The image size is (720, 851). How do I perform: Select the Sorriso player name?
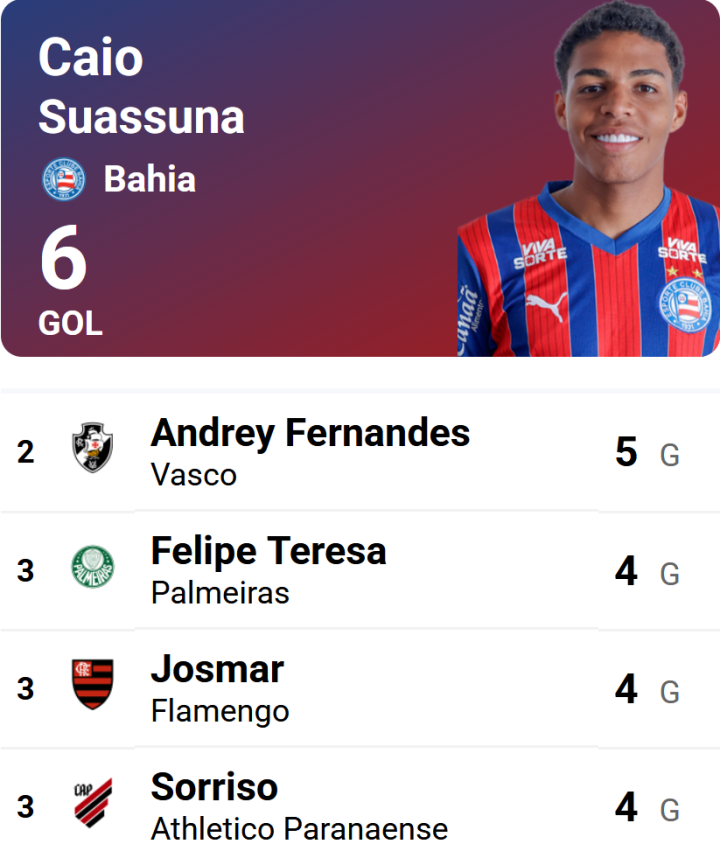[x=214, y=787]
